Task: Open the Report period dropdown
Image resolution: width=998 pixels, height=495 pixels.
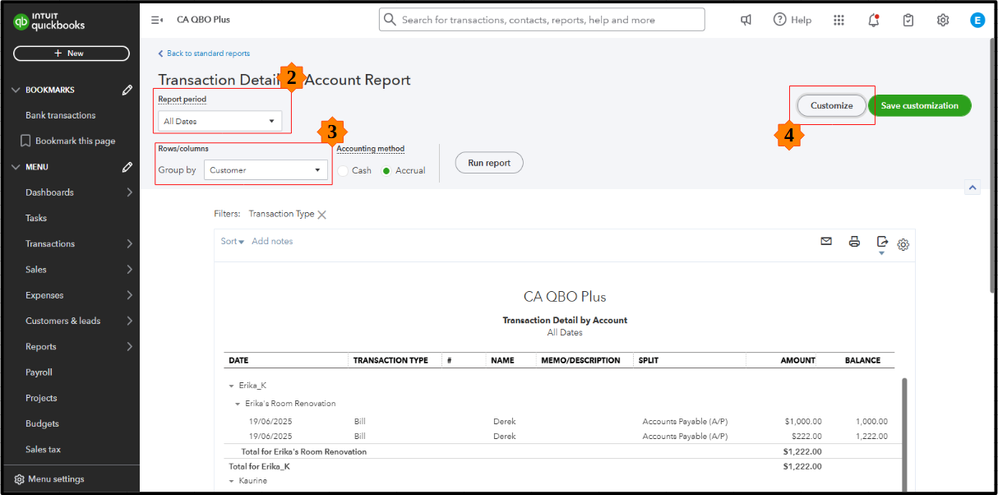Action: click(x=220, y=121)
